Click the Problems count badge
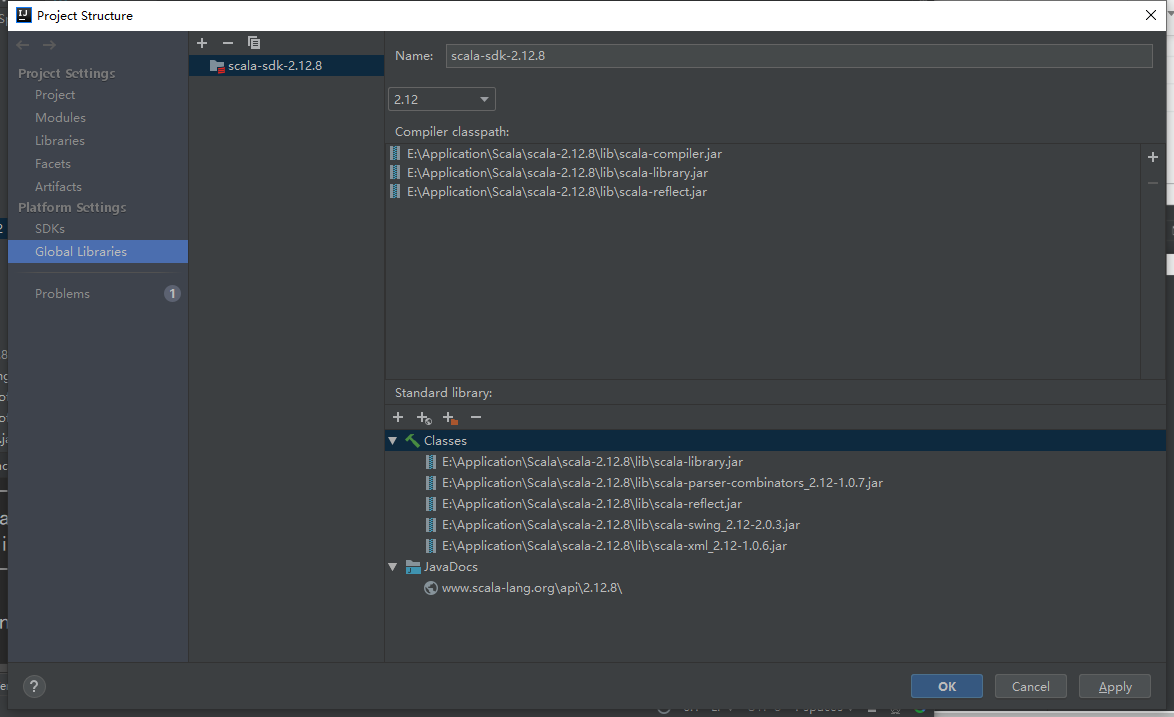1174x717 pixels. pyautogui.click(x=172, y=293)
